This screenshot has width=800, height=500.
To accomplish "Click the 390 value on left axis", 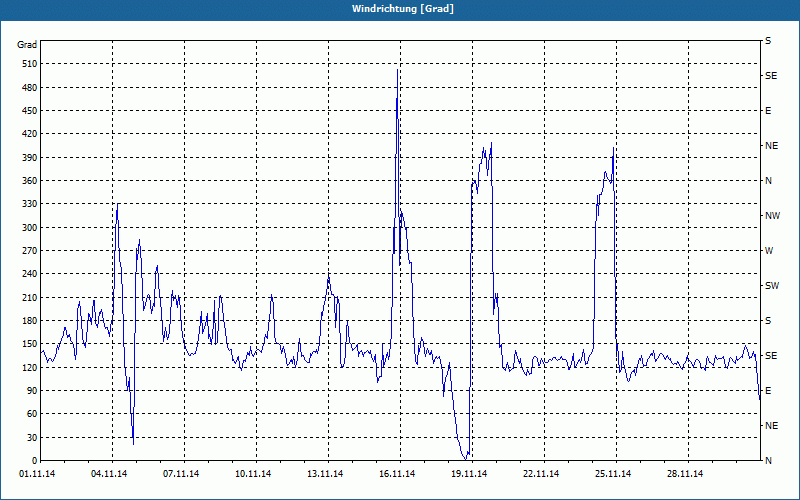I will (31, 158).
